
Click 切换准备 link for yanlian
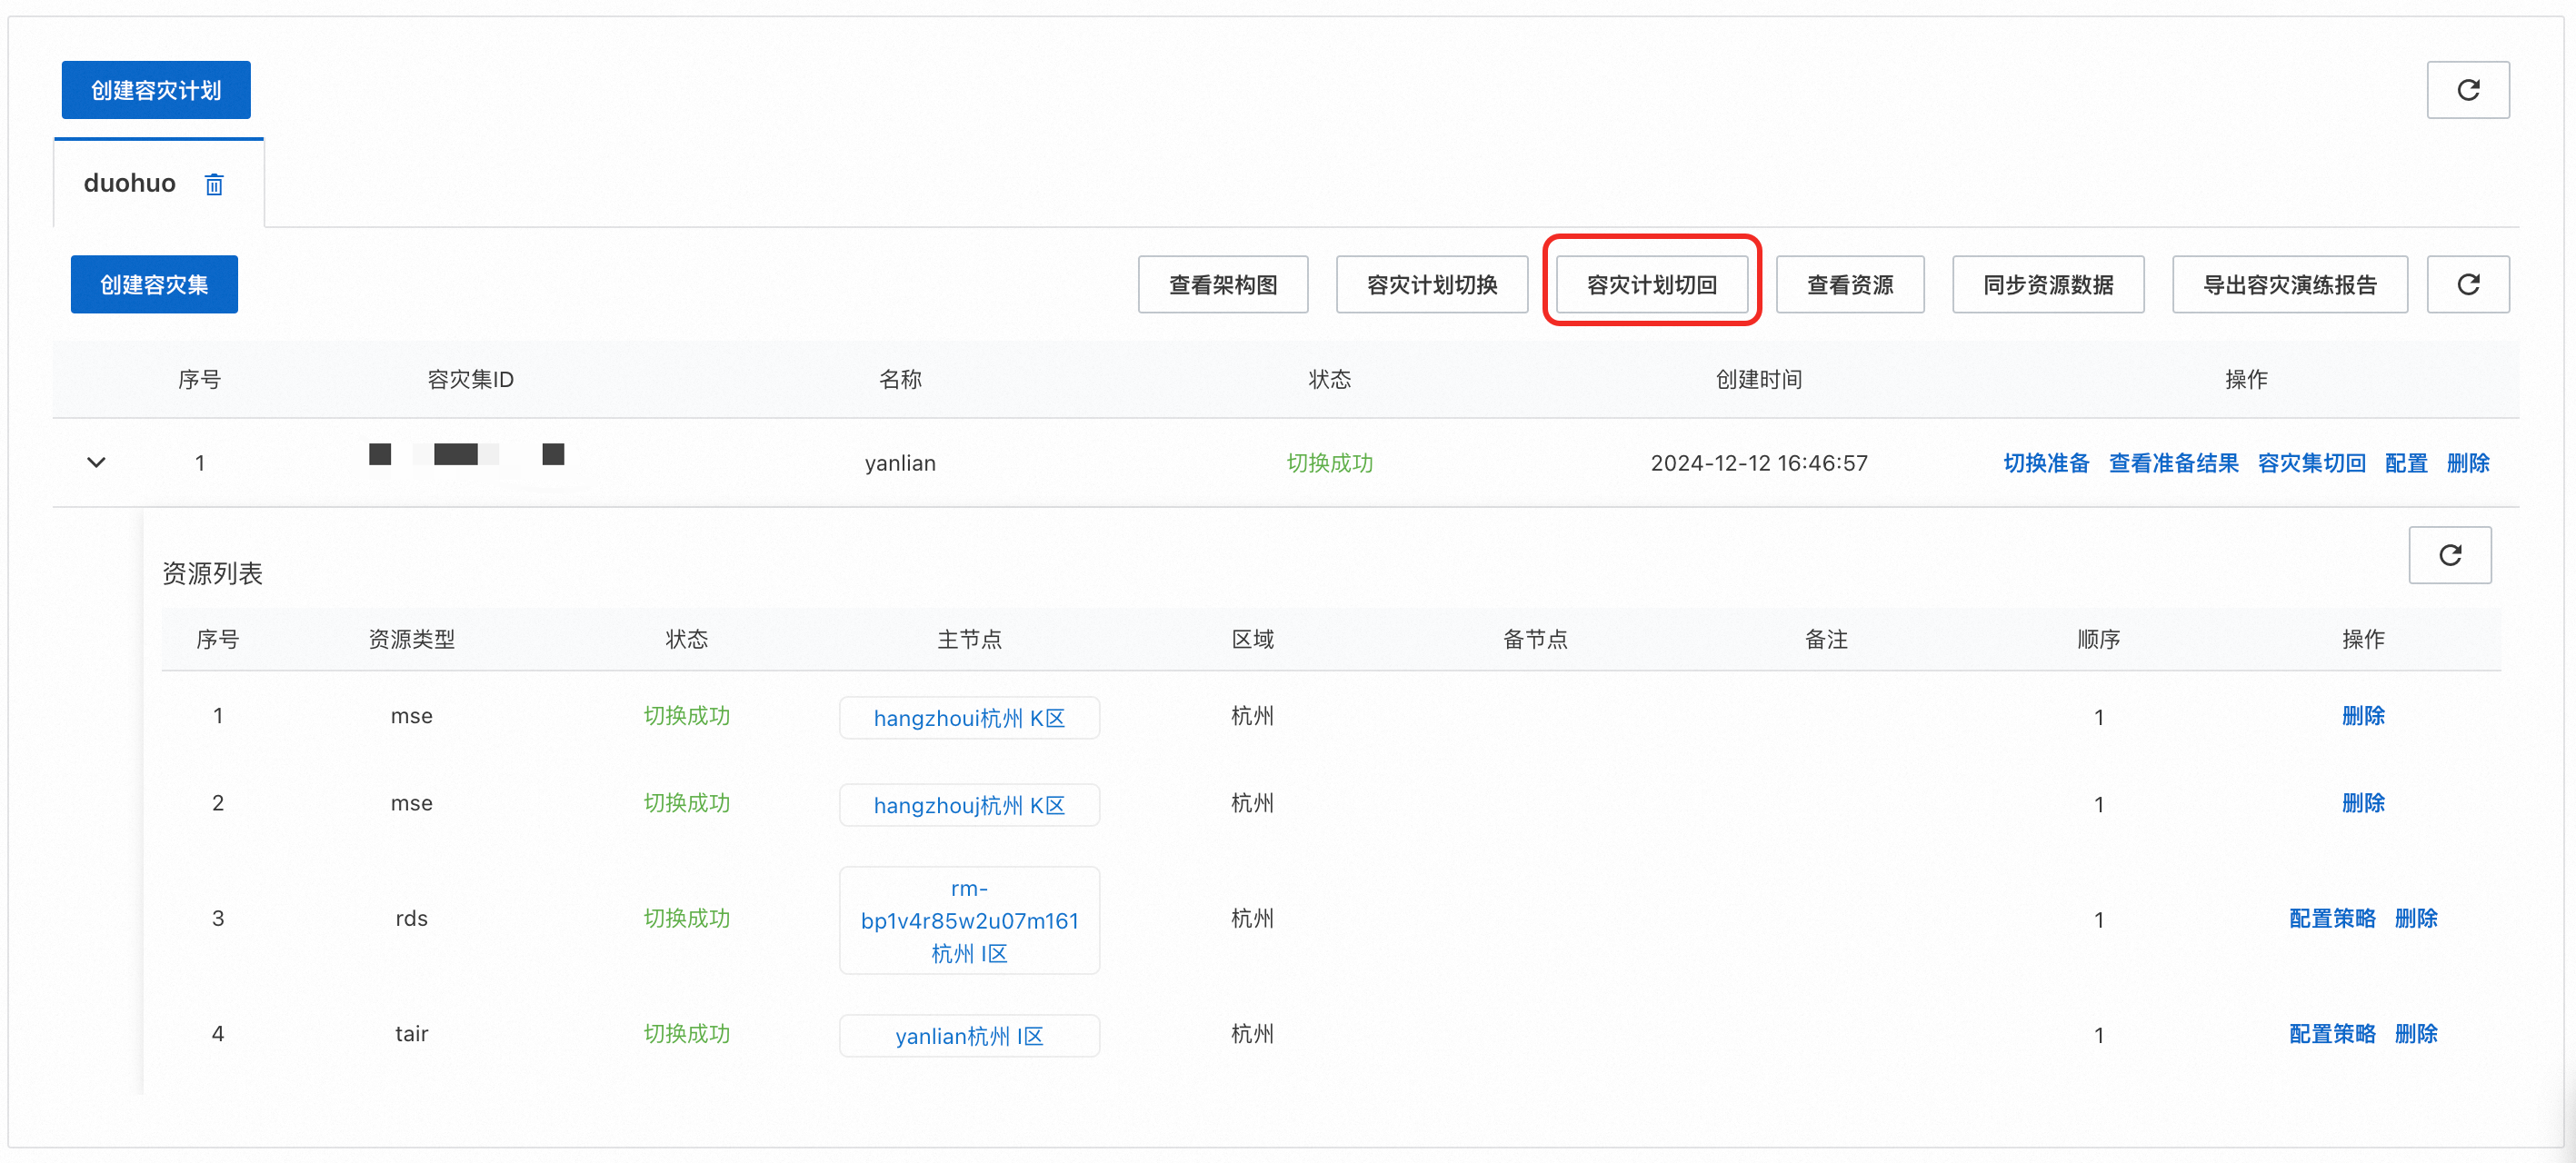pyautogui.click(x=2046, y=463)
